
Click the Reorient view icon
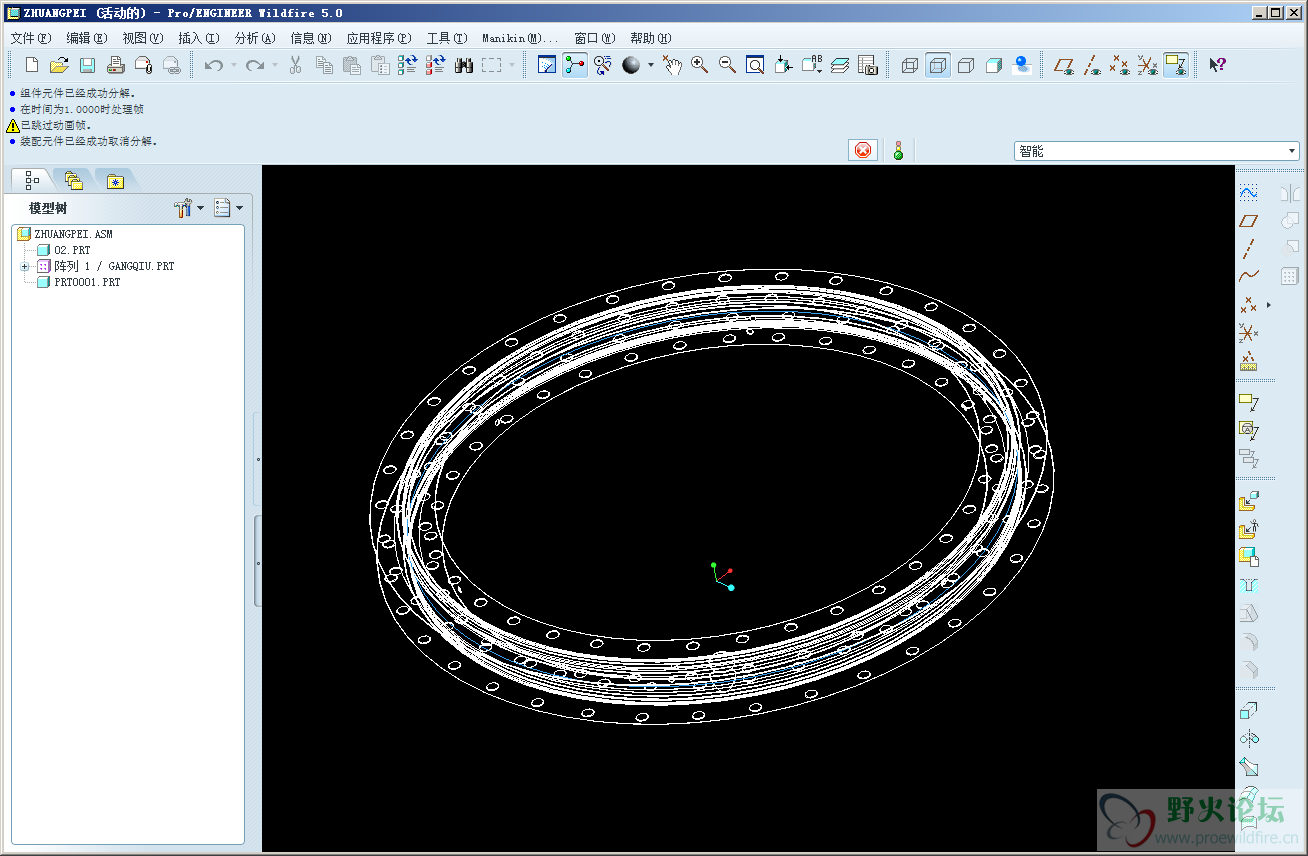pos(784,65)
